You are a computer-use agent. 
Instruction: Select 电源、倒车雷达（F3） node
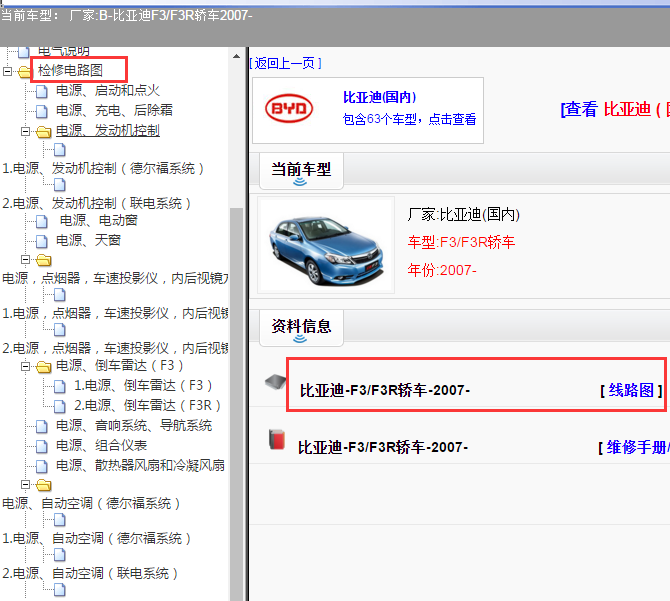click(120, 366)
